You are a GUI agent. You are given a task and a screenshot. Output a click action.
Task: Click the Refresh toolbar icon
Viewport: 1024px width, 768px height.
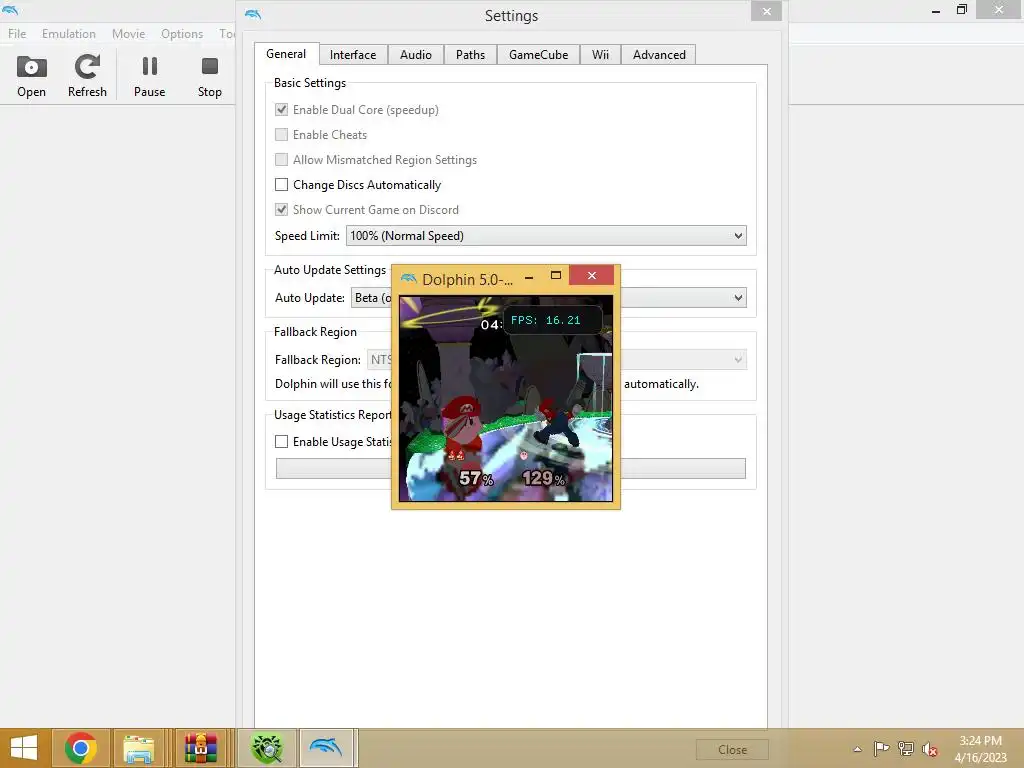tap(87, 76)
